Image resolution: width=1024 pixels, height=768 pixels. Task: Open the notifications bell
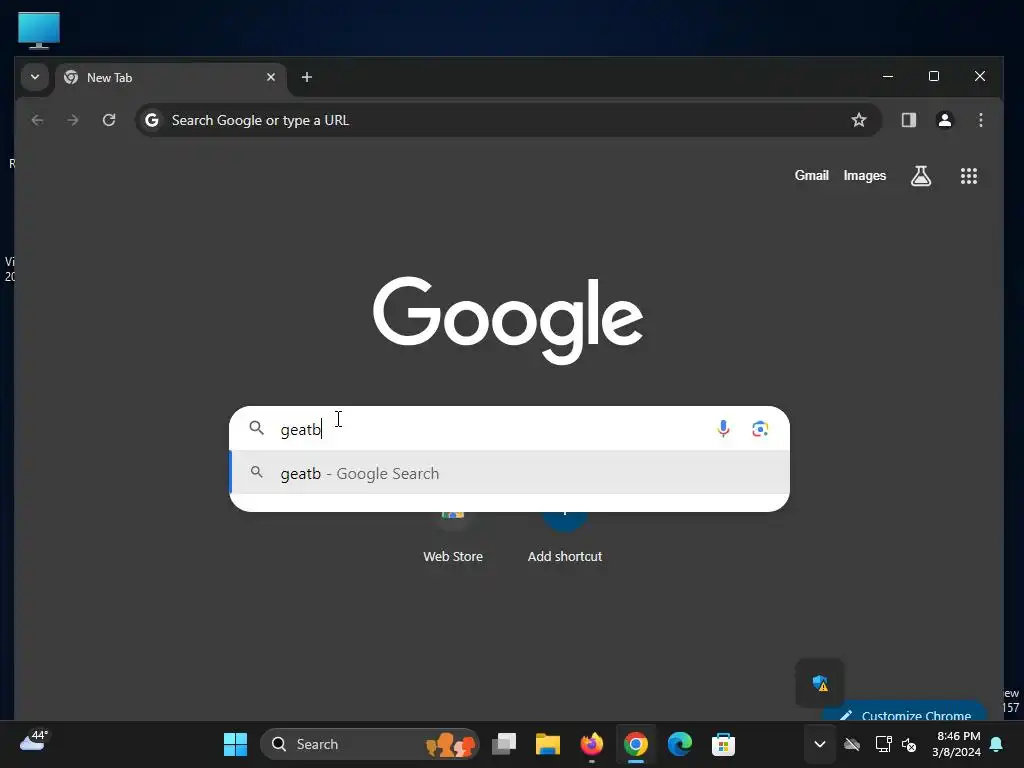click(996, 744)
